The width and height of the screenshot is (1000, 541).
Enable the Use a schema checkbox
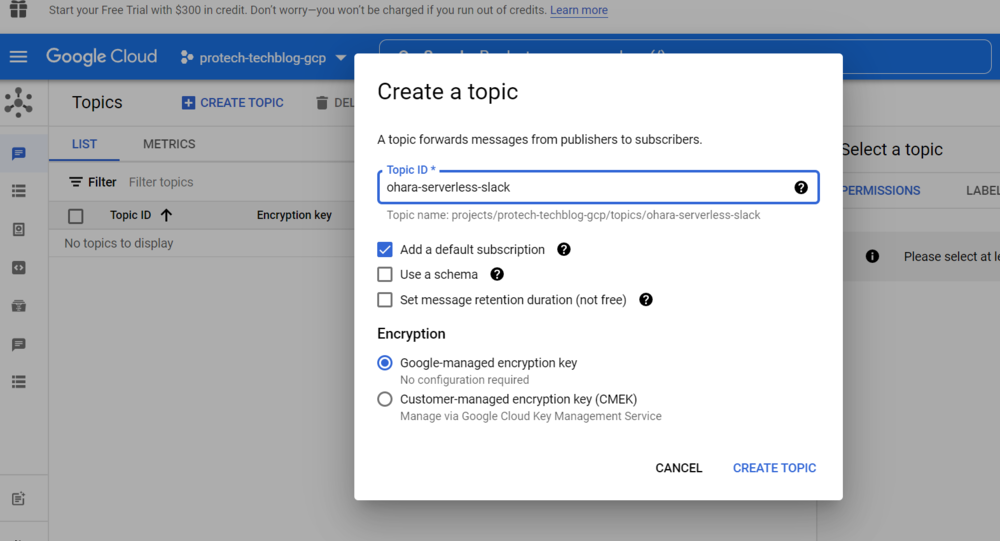(x=385, y=274)
